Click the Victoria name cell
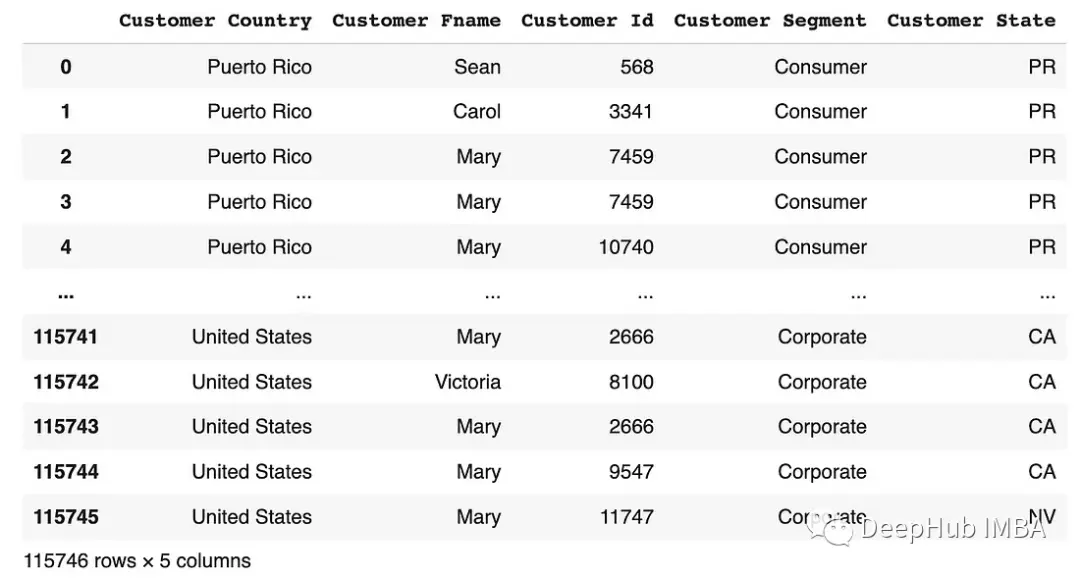 (468, 382)
